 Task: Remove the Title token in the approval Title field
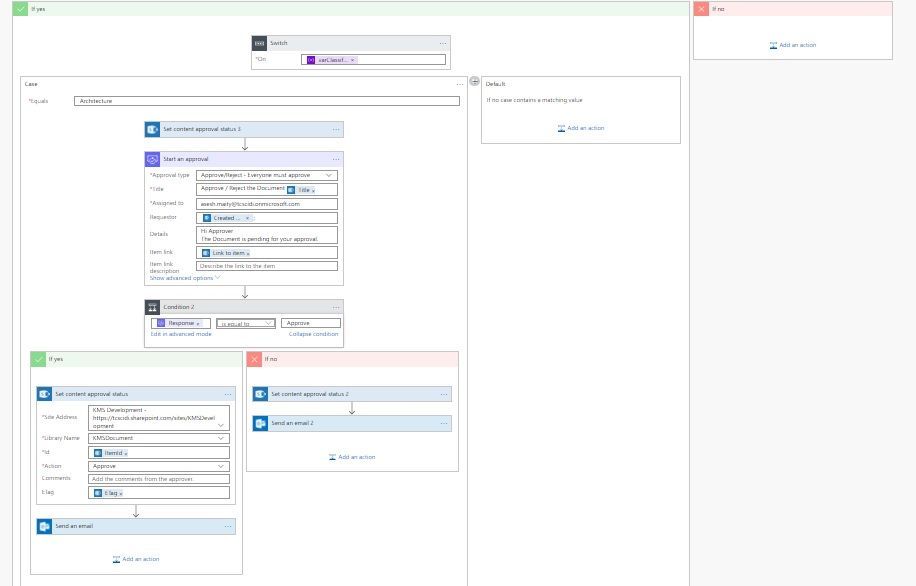[313, 190]
